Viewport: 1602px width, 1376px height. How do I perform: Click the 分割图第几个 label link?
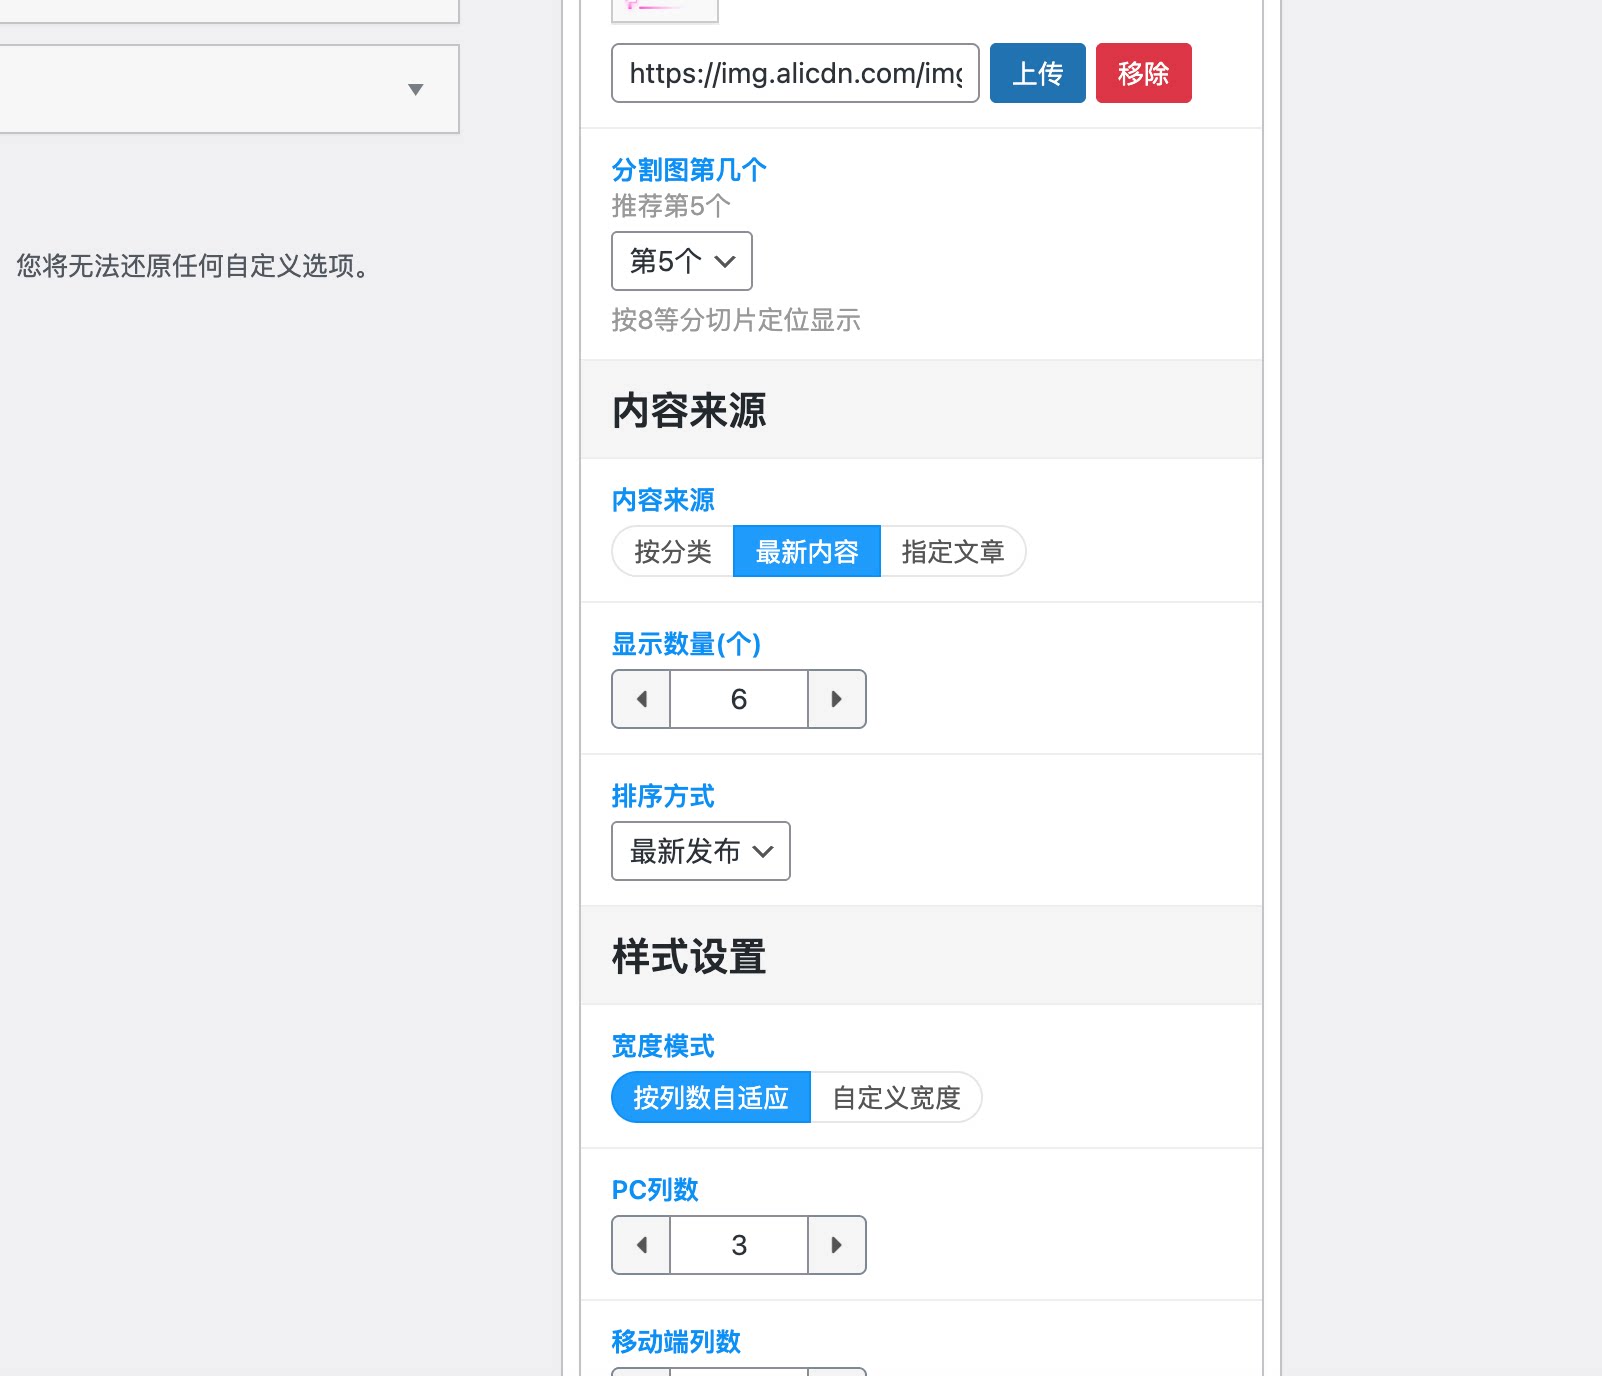[x=687, y=168]
